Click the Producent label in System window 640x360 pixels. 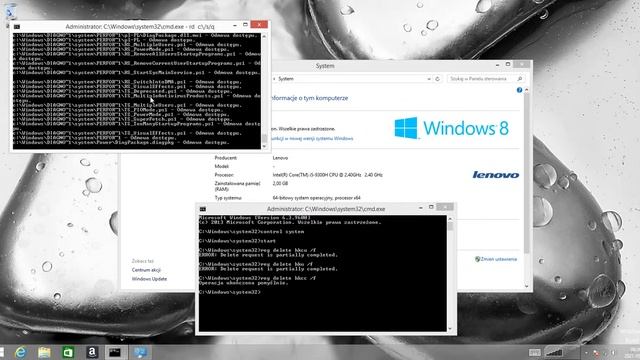pyautogui.click(x=226, y=158)
